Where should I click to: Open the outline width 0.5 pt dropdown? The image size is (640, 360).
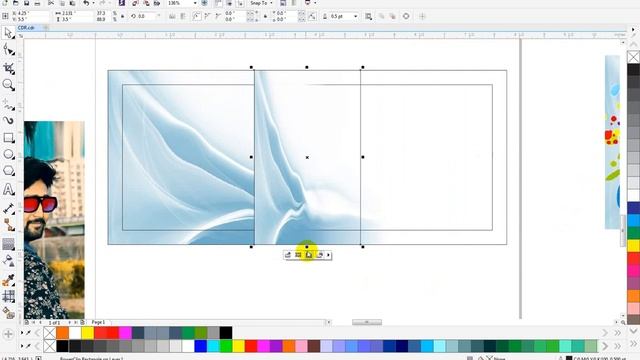click(356, 16)
